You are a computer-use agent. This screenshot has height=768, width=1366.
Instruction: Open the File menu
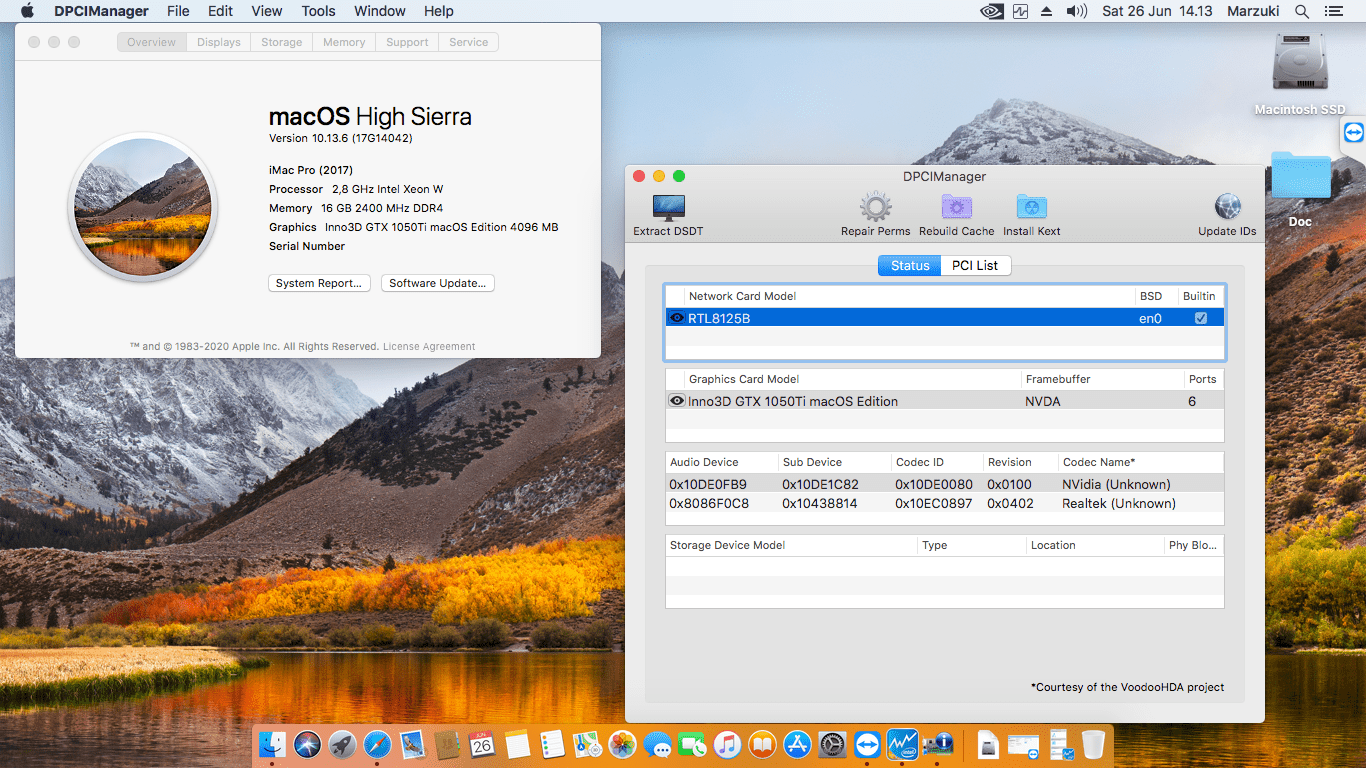[x=178, y=11]
